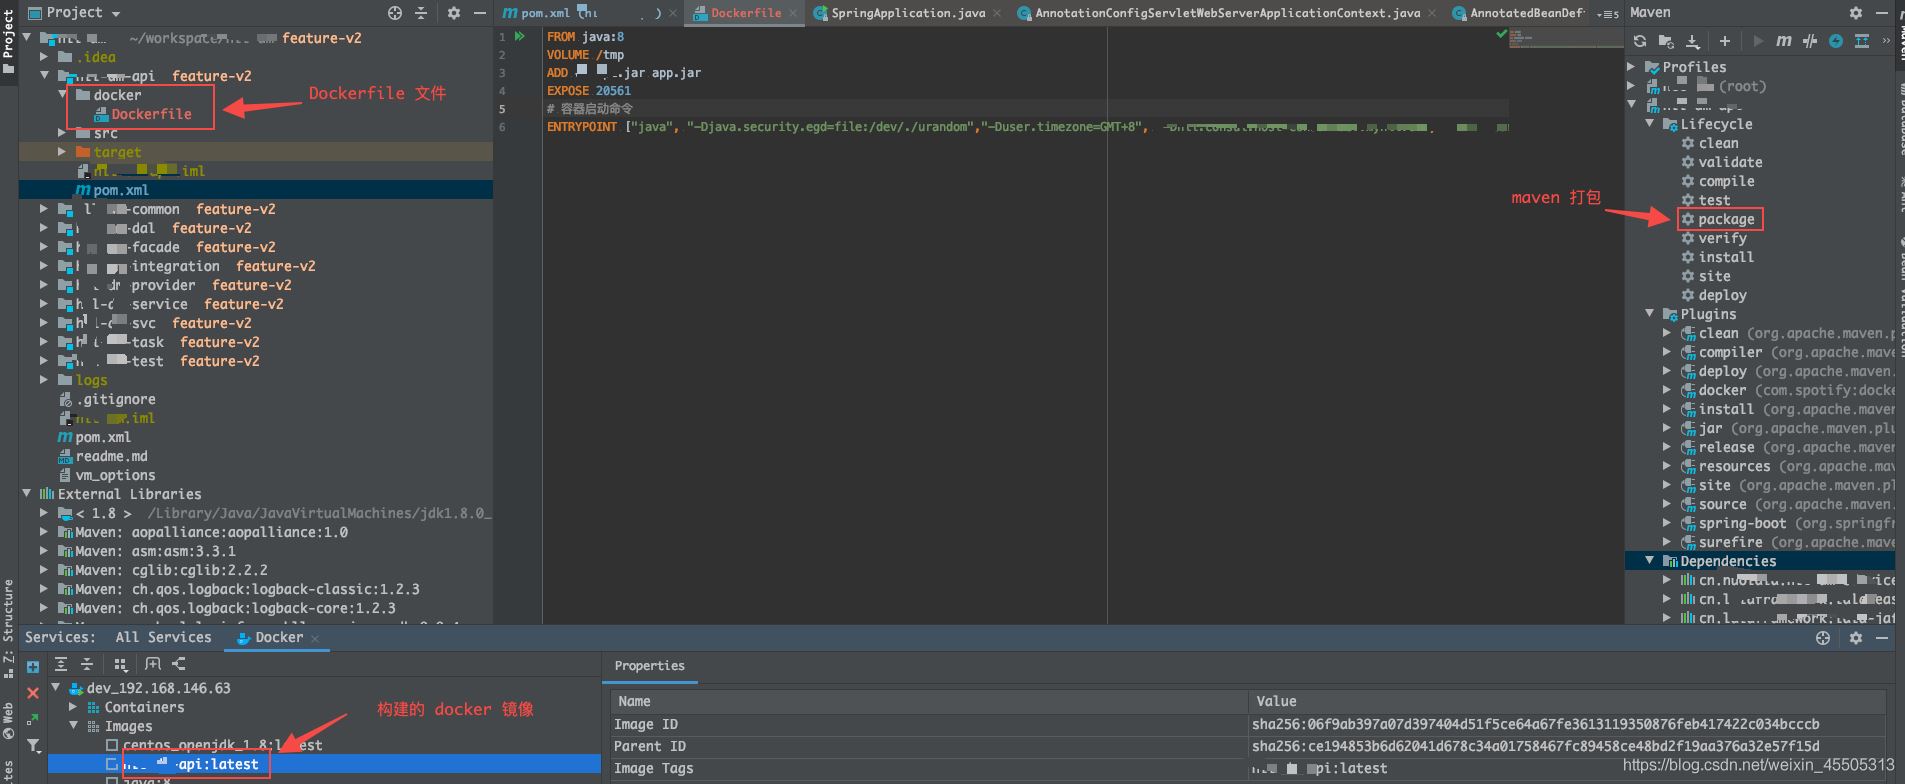
Task: Click Add Service plus icon in Services
Action: coord(33,667)
